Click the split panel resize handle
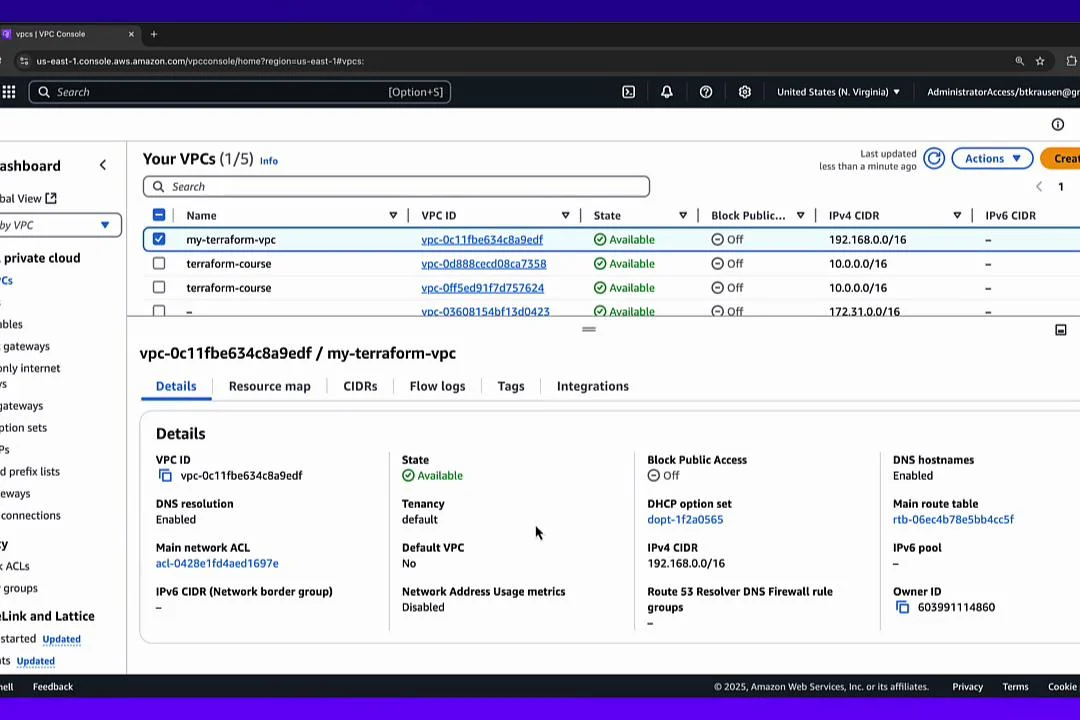The image size is (1080, 720). (589, 329)
